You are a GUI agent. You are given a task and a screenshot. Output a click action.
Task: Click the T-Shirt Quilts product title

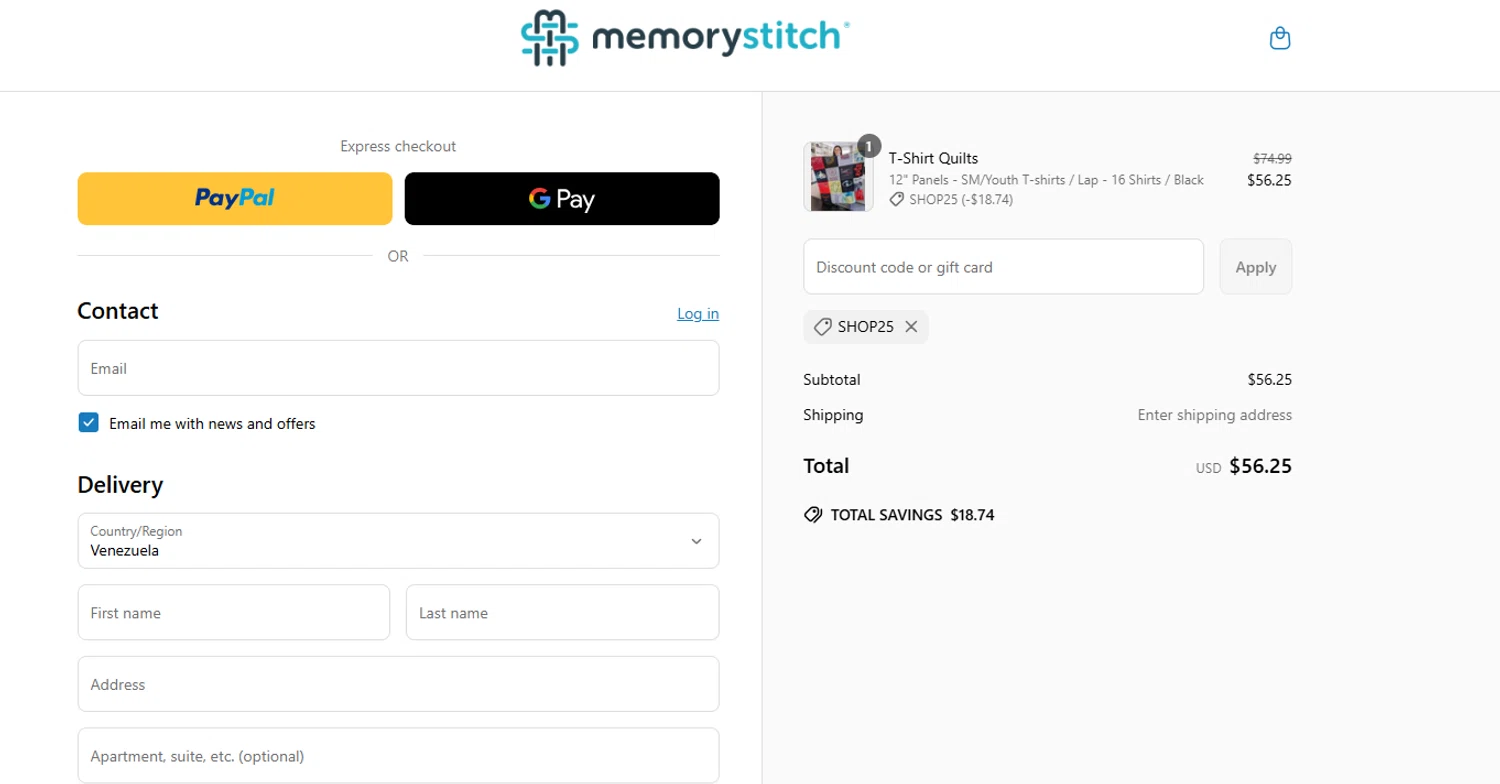click(x=933, y=158)
